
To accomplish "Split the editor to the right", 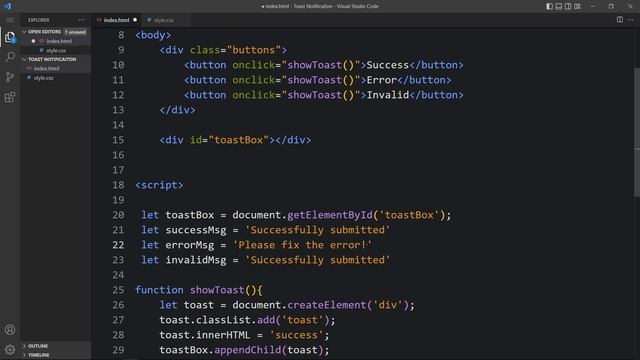I will (x=620, y=20).
